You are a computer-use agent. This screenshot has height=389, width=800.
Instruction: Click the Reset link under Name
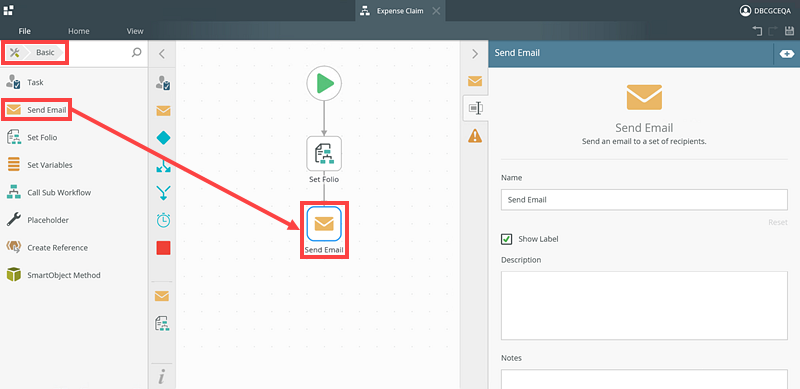click(x=778, y=223)
